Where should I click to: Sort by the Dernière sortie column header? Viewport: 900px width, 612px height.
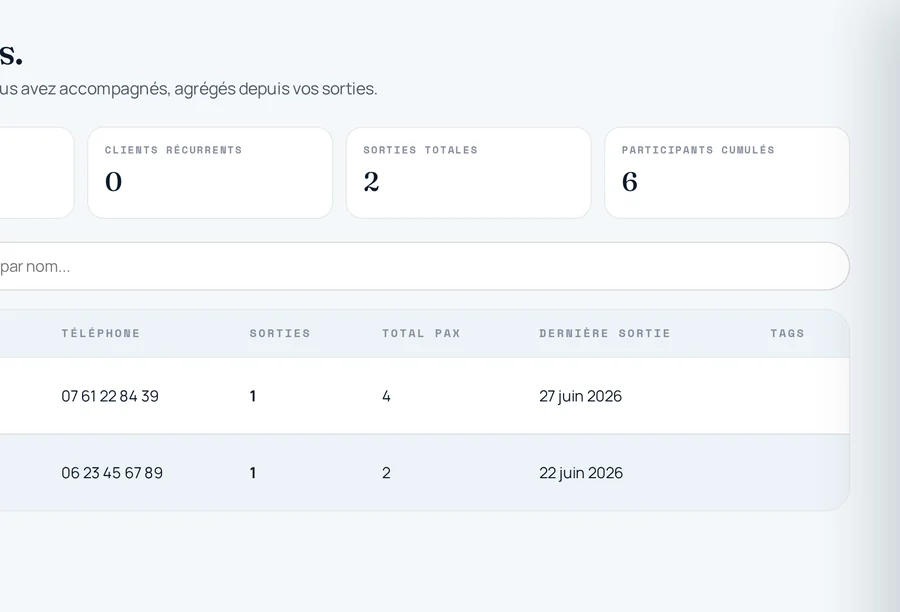(x=605, y=333)
